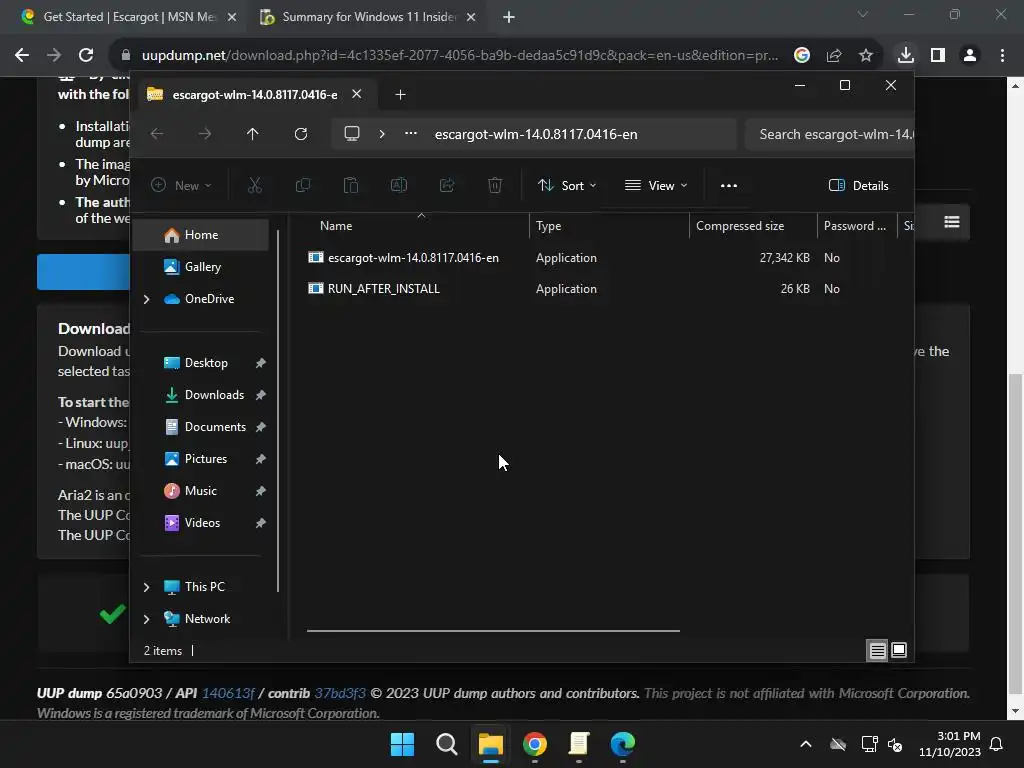Select the RUN_AFTER_INSTALL file
Viewport: 1024px width, 768px height.
383,289
